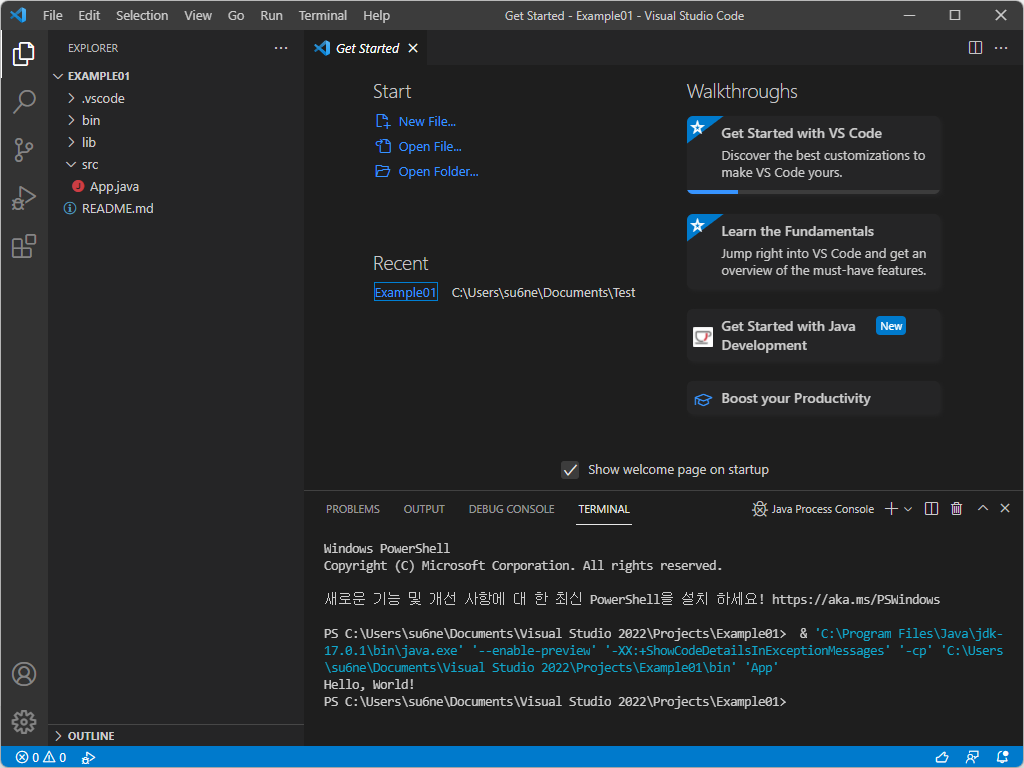Open the Selection menu
The image size is (1024, 768).
click(x=142, y=16)
